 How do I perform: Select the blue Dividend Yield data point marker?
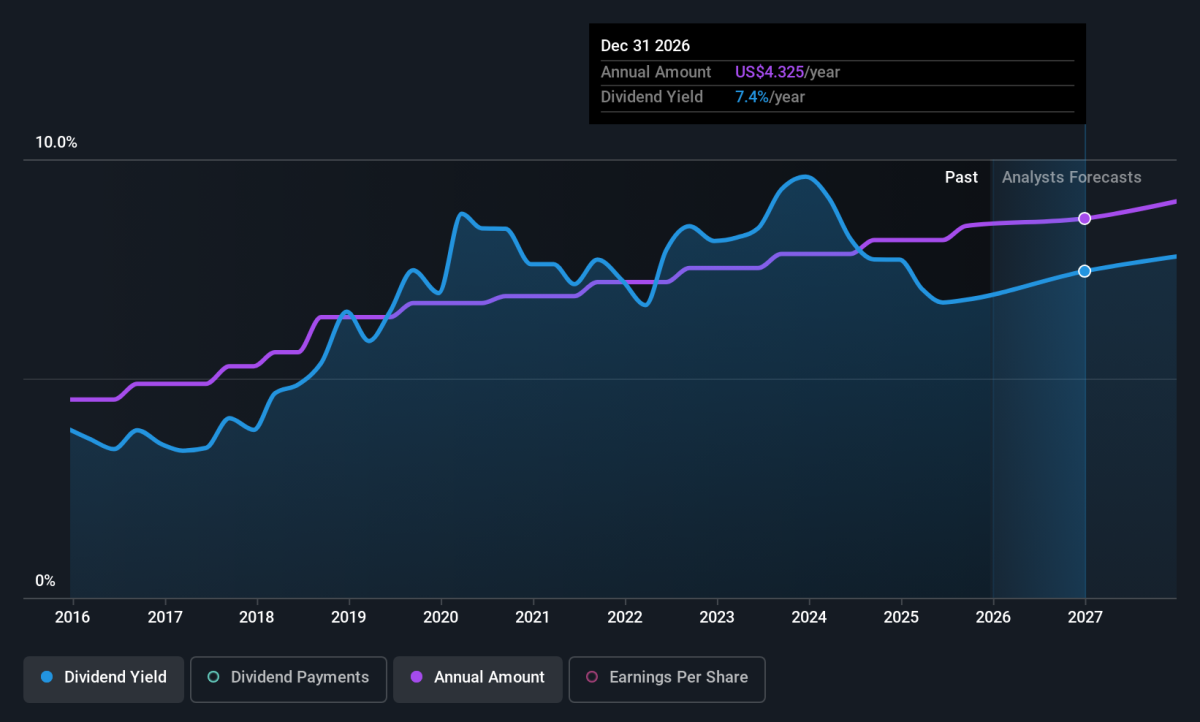(x=1084, y=271)
